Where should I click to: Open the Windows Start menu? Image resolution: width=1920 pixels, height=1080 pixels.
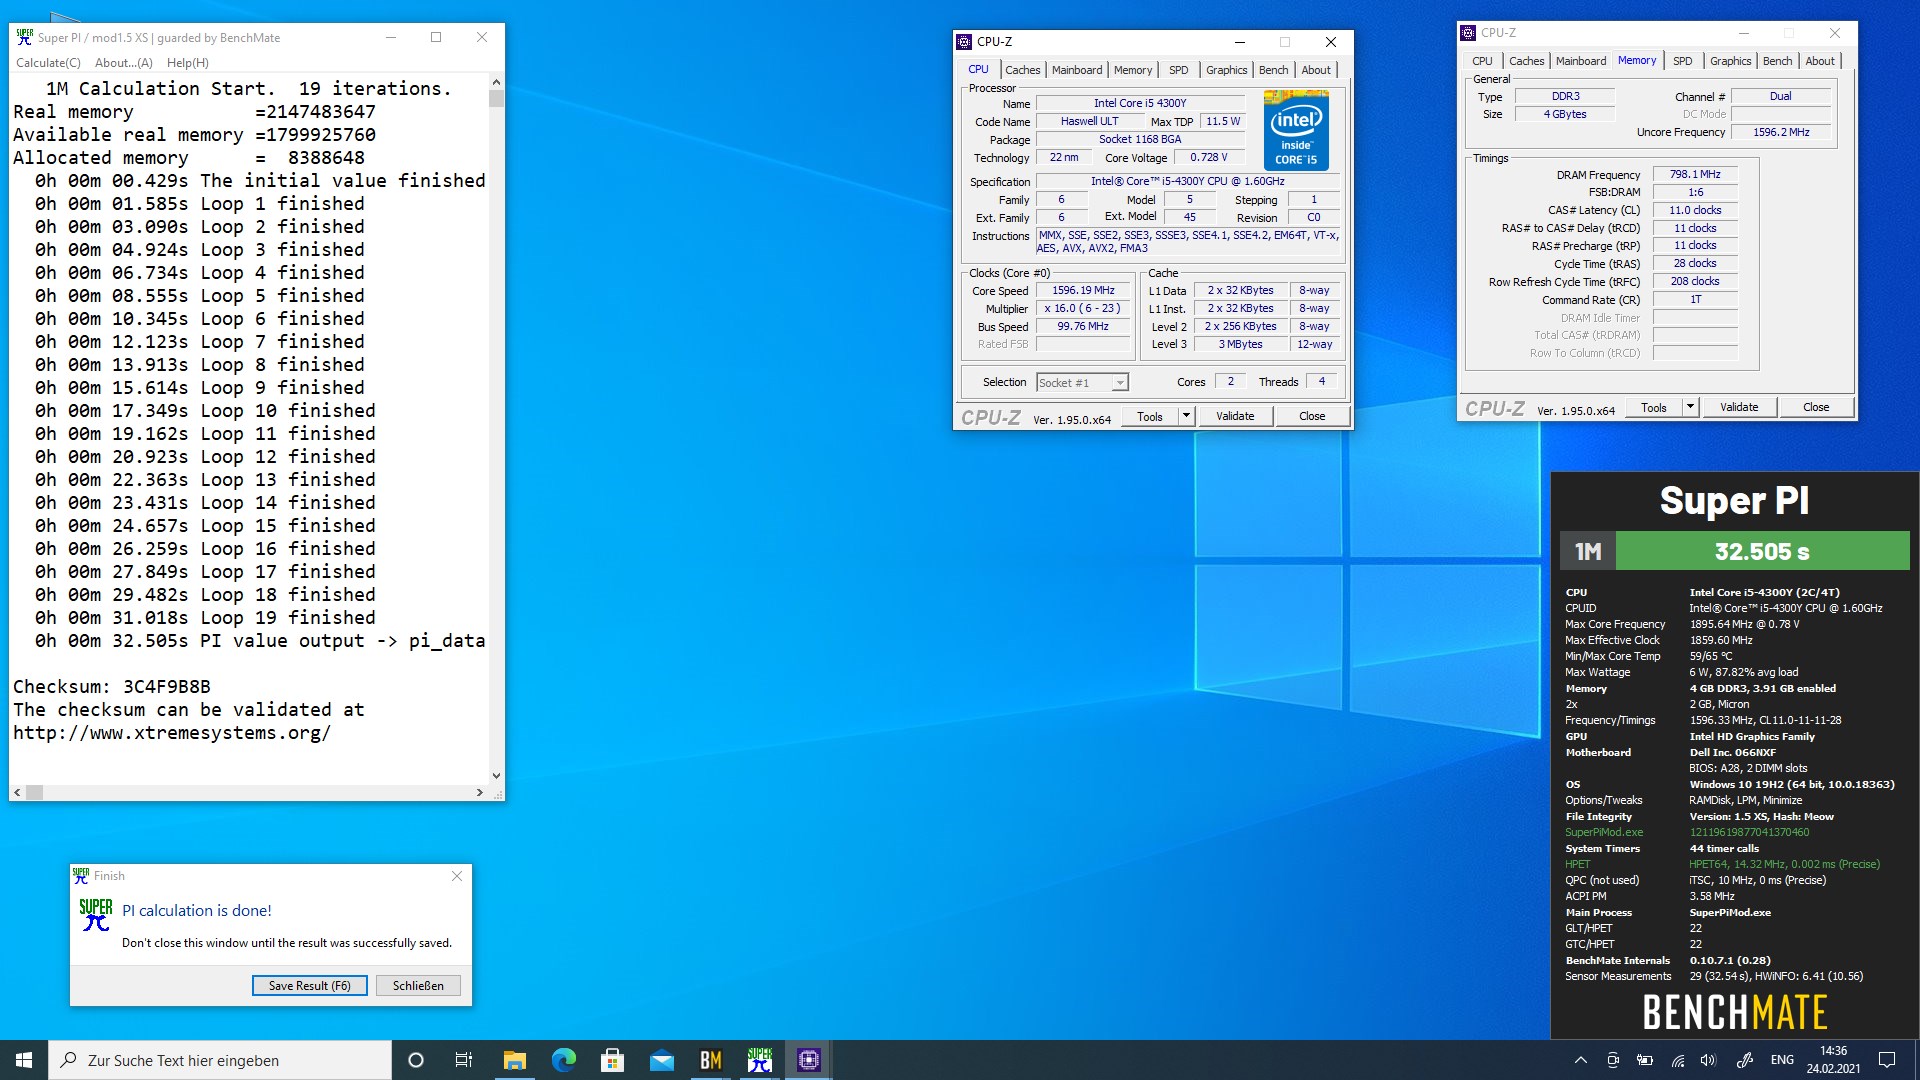click(x=24, y=1060)
